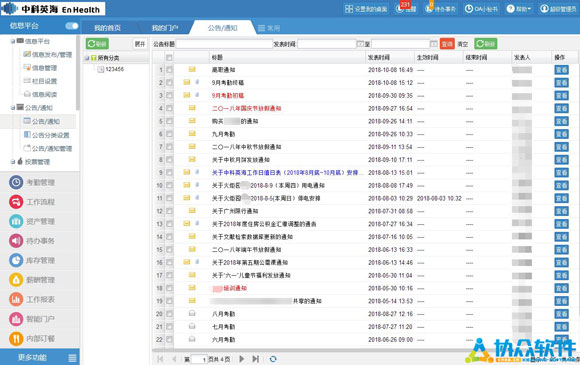Switch to the 我的门户 tab

click(x=165, y=28)
